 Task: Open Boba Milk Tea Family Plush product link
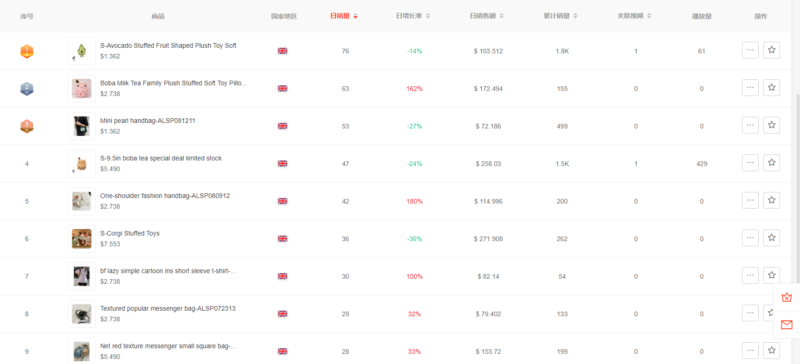tap(173, 83)
